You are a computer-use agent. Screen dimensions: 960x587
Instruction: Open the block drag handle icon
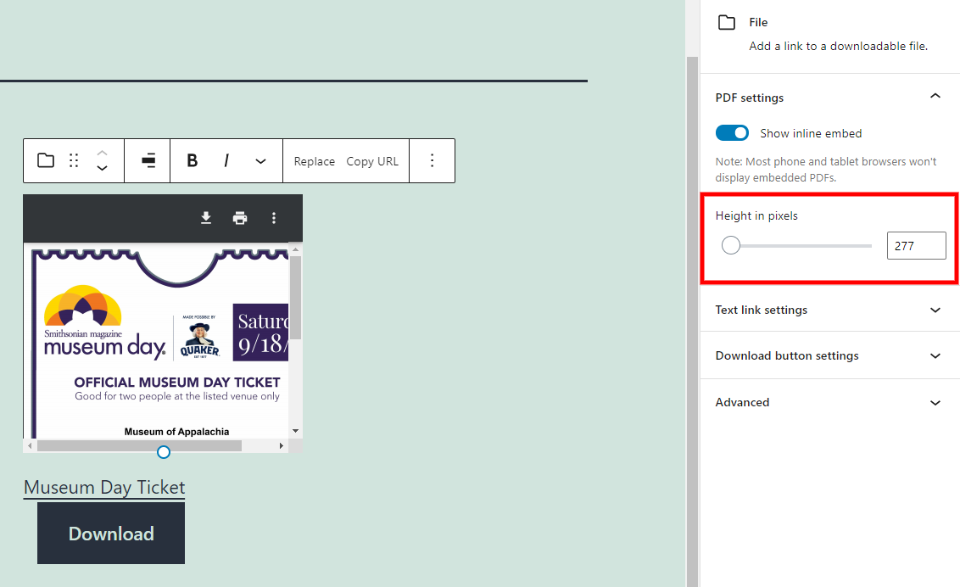click(x=74, y=160)
